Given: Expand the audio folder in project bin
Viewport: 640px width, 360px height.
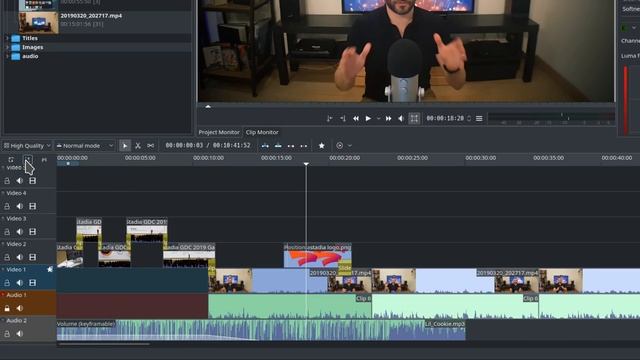Looking at the screenshot, I should coord(7,56).
